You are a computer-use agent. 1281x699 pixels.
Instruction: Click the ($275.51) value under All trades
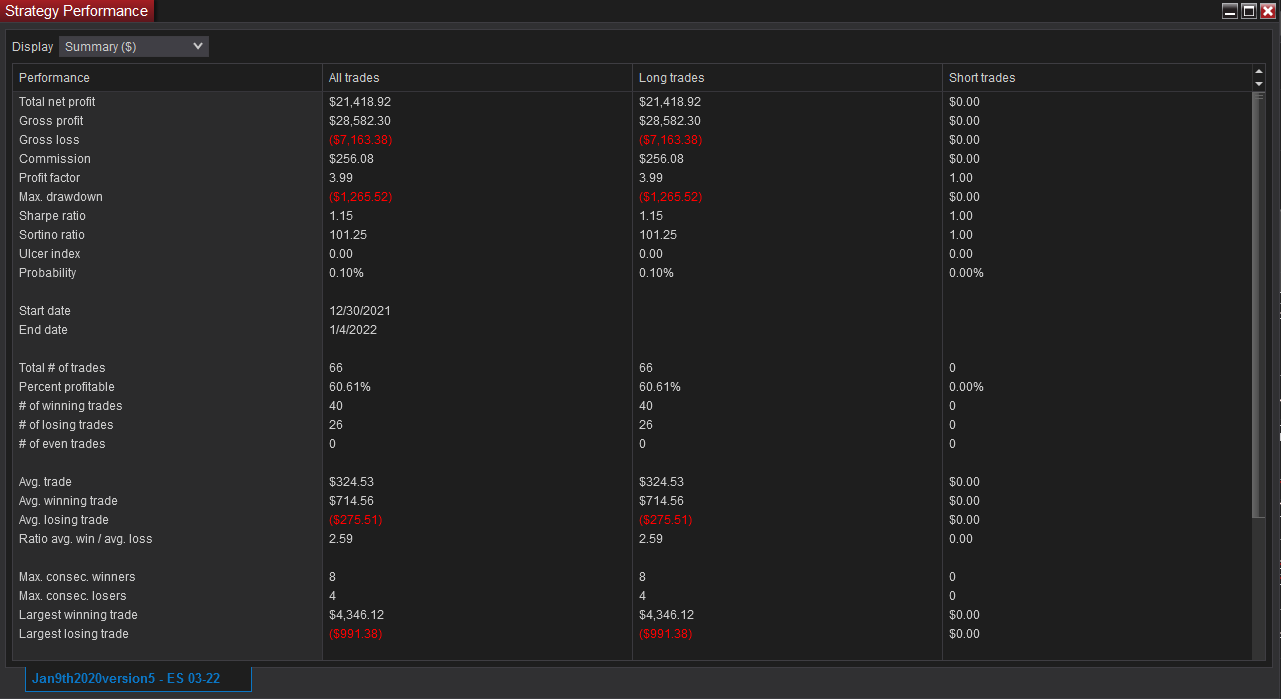coord(355,520)
